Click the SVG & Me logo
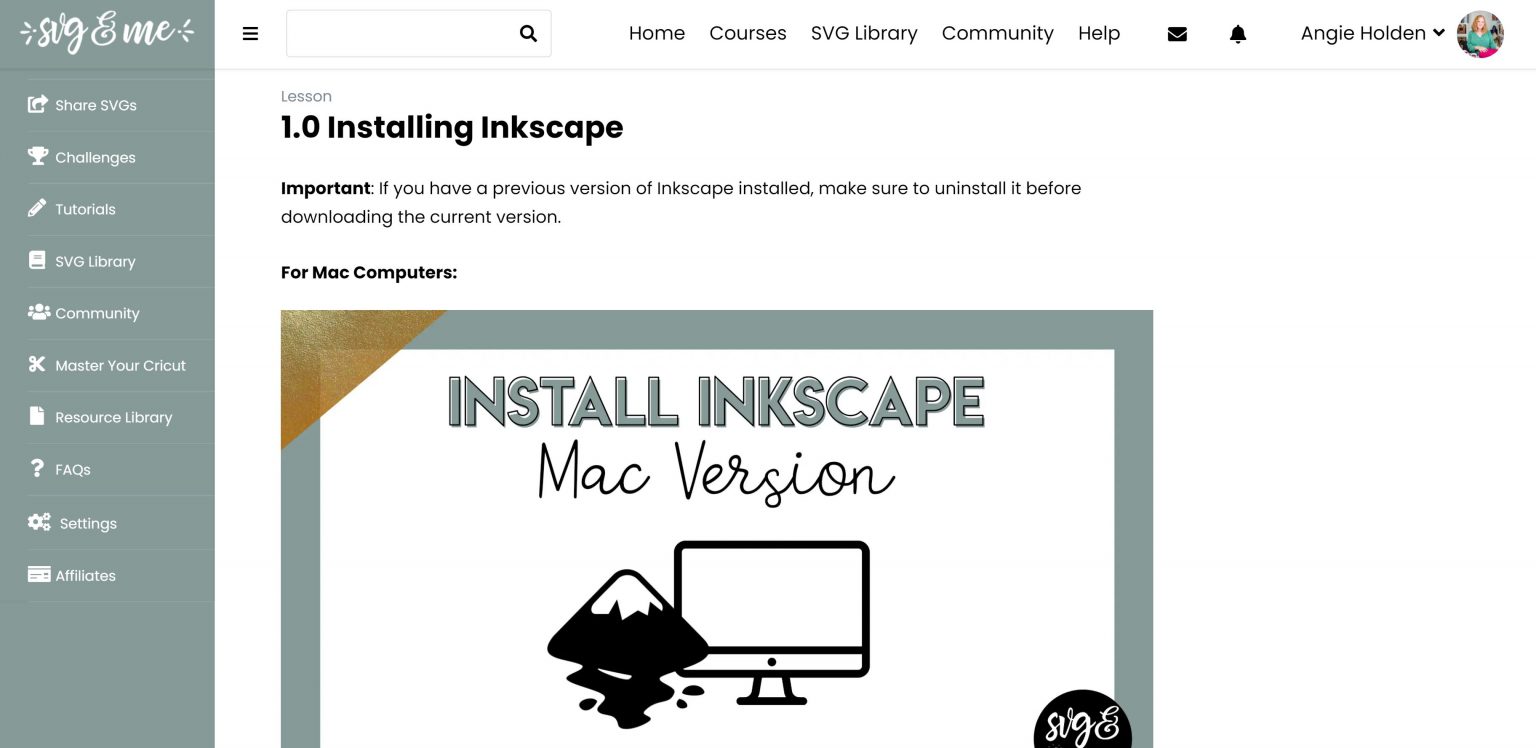Screen dimensions: 1536x748 coord(106,33)
